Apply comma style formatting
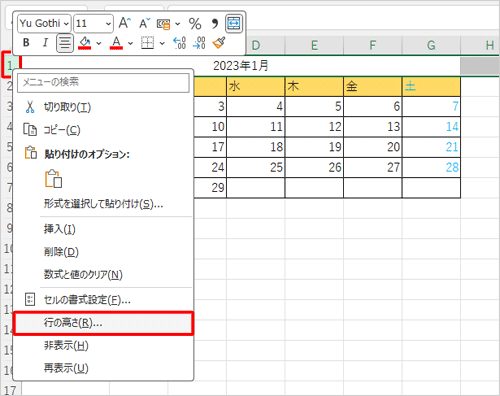The height and width of the screenshot is (396, 500). (215, 24)
